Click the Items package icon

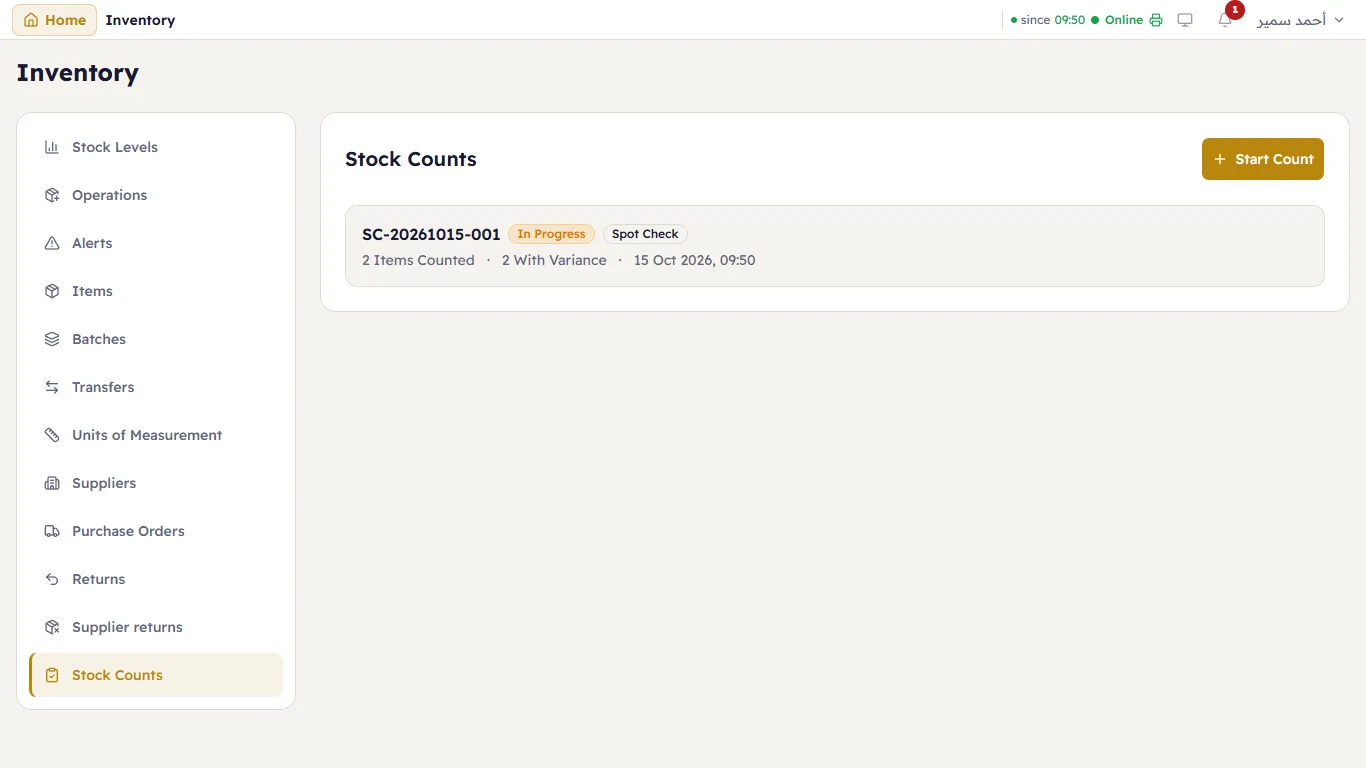pyautogui.click(x=52, y=291)
